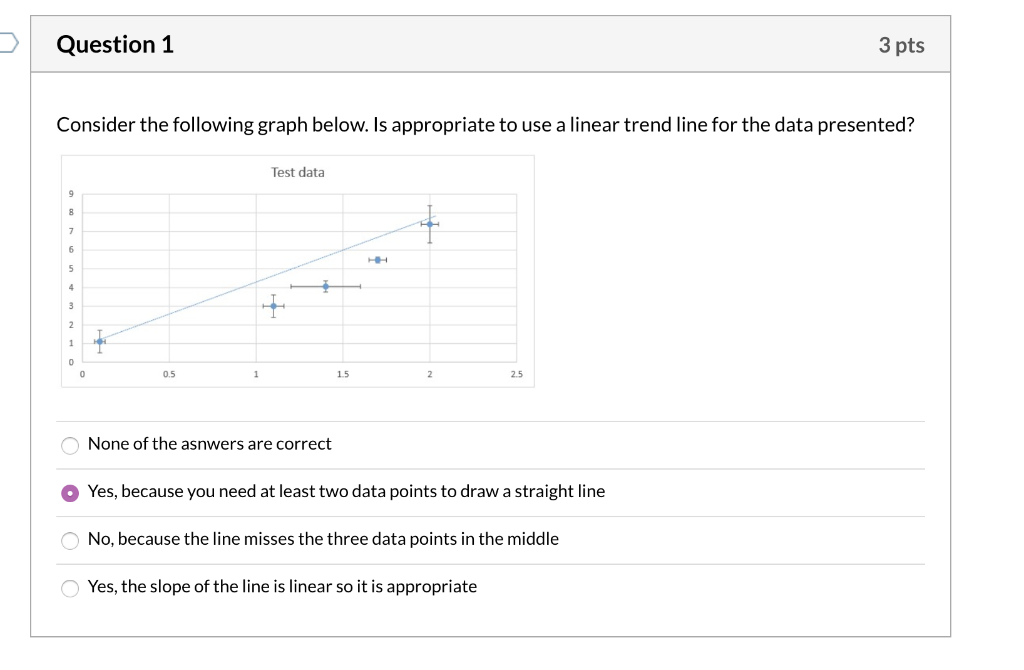Choose the "No, because the line misses" radio button

coord(70,541)
